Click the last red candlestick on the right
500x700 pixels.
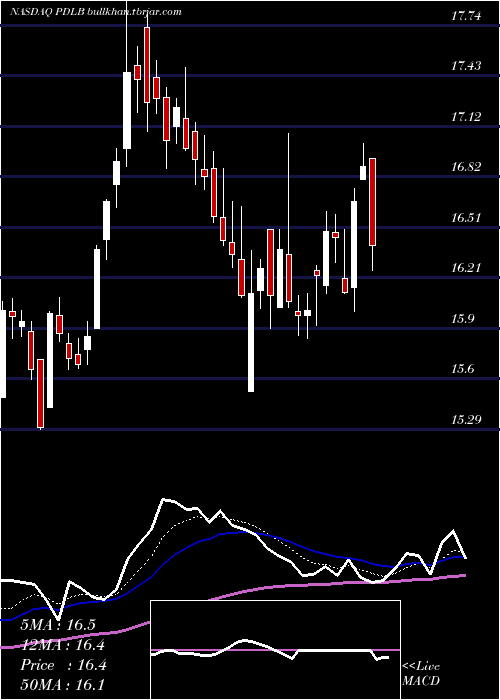(x=372, y=202)
